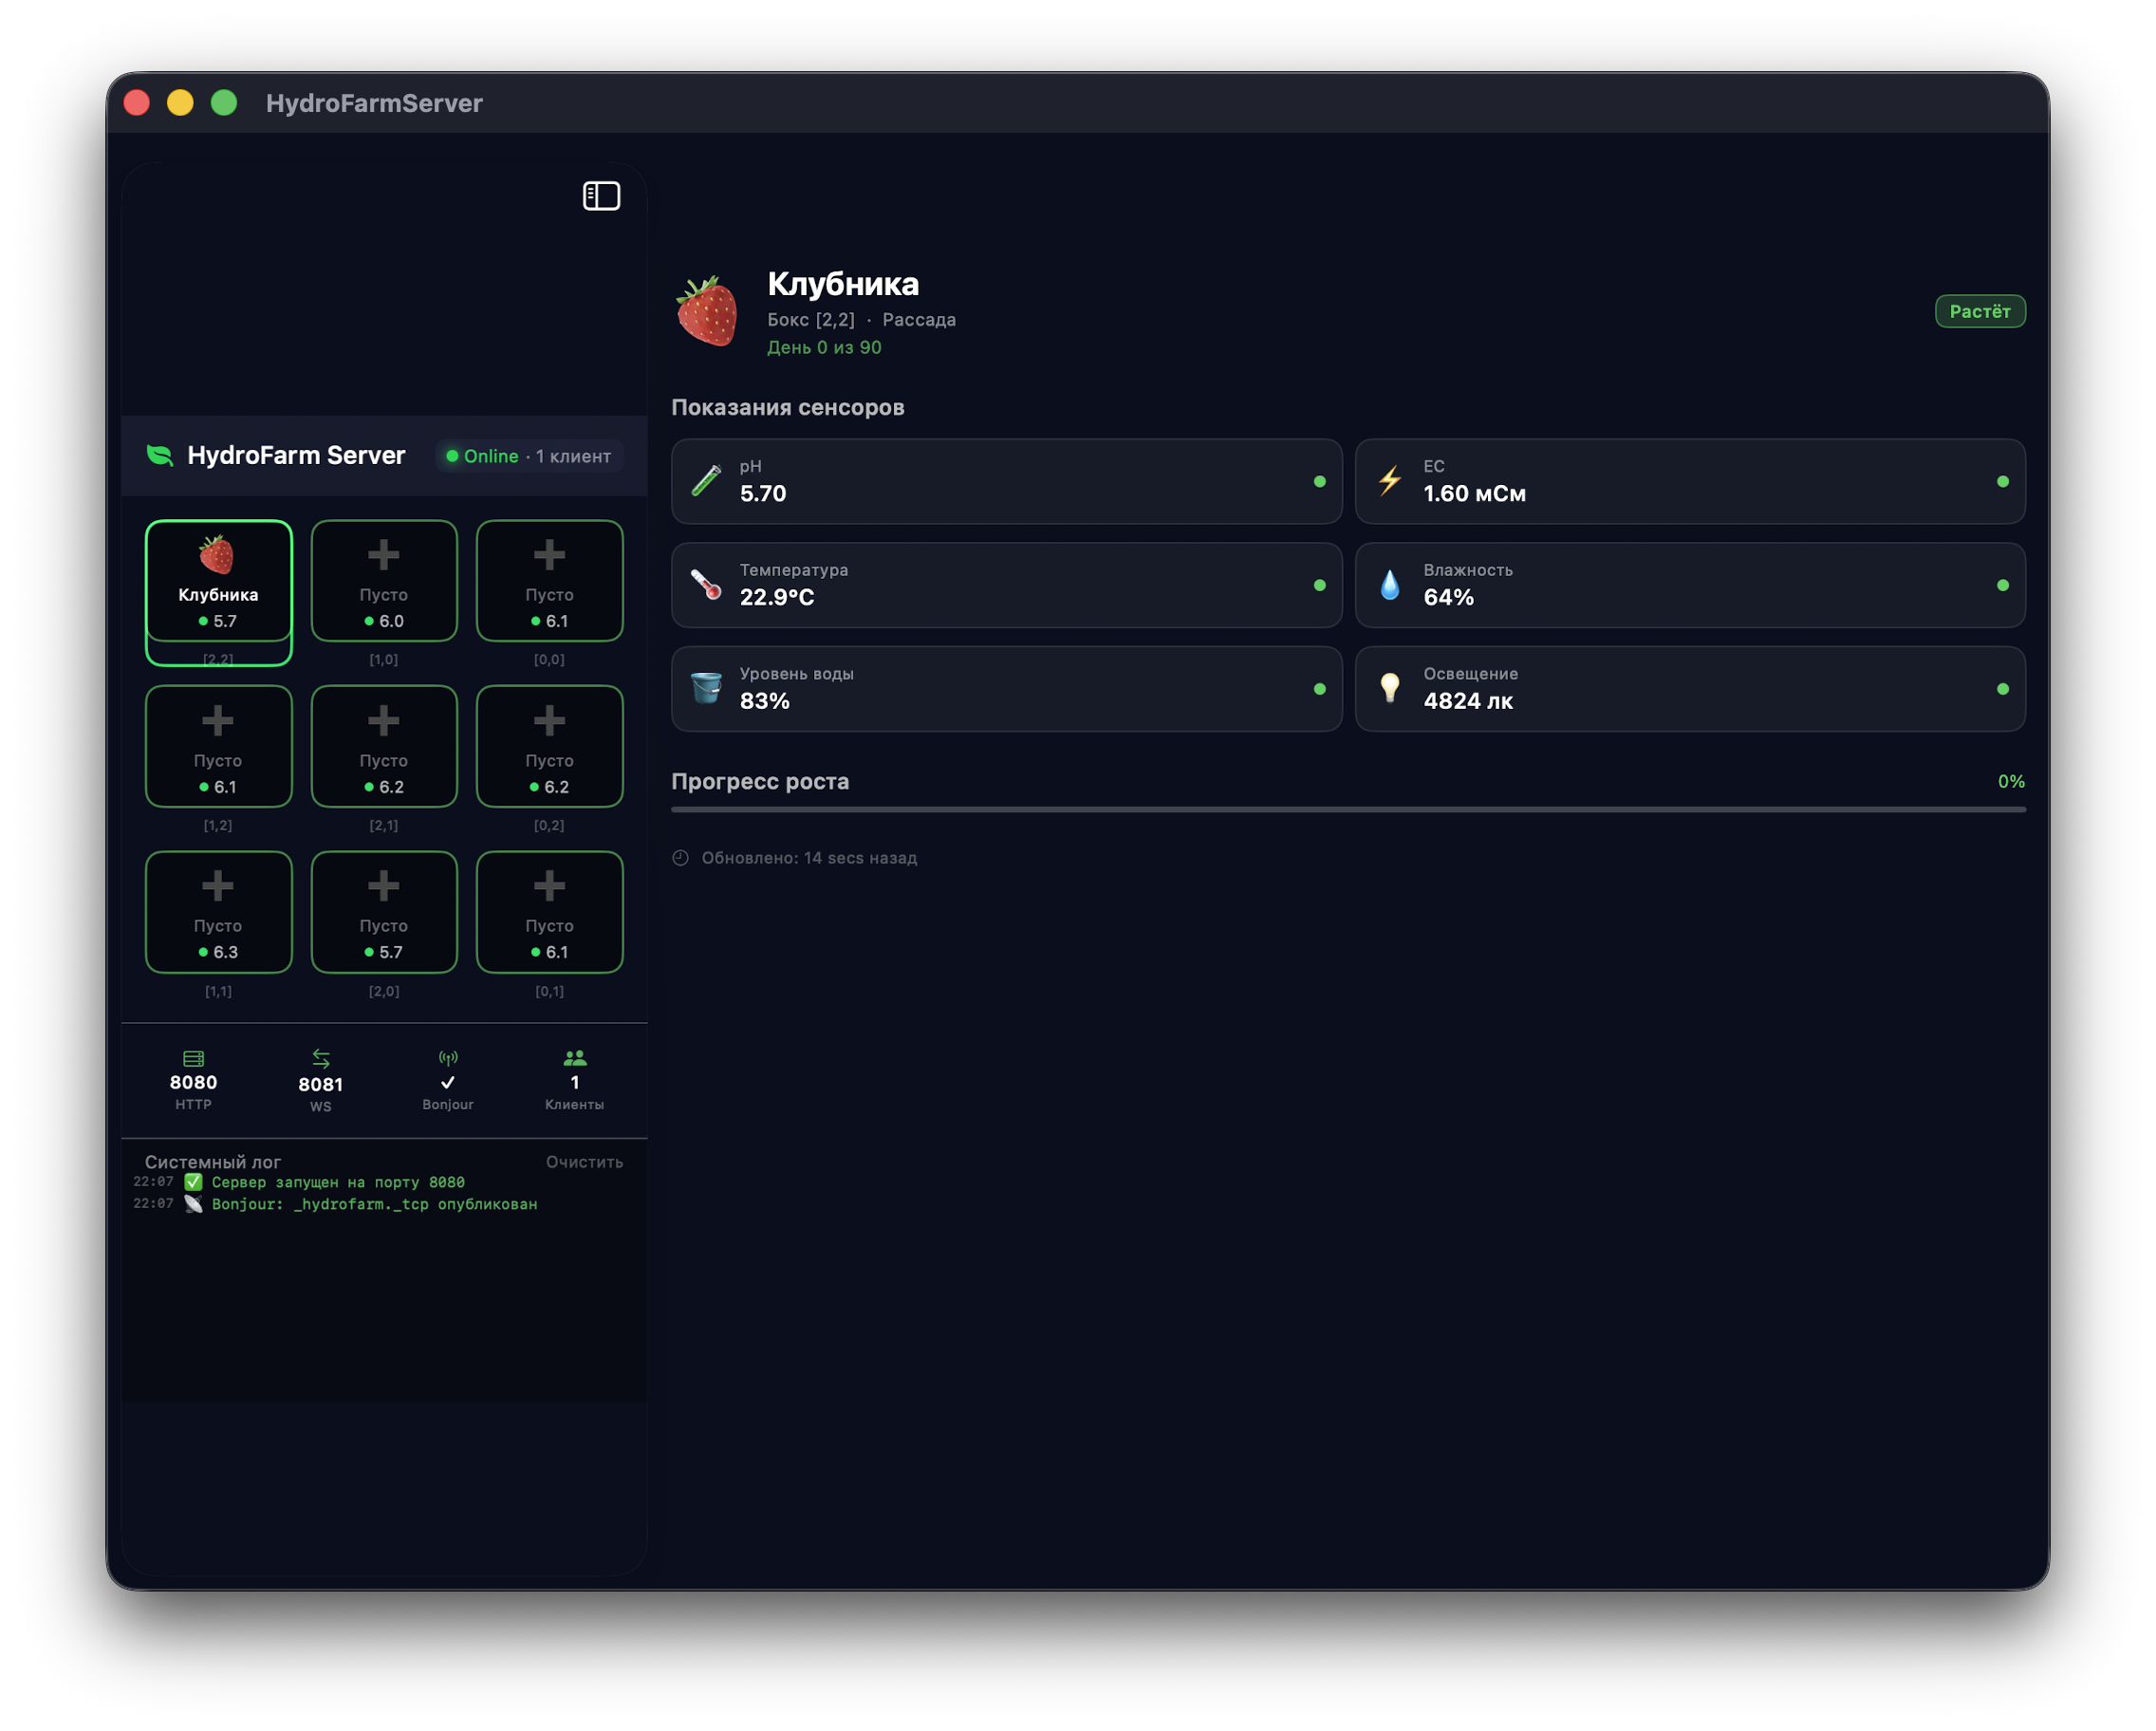The height and width of the screenshot is (1731, 2156).
Task: Click the Системный лог heading
Action: 212,1161
